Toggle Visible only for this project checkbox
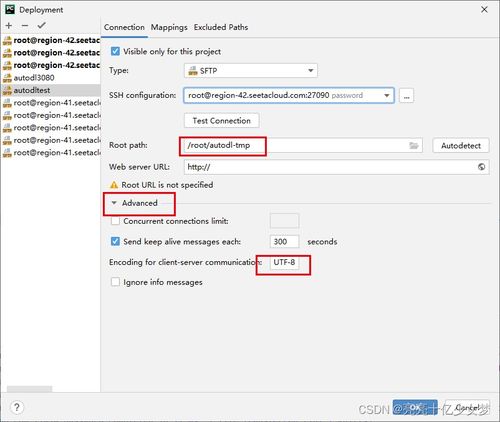 (x=115, y=52)
